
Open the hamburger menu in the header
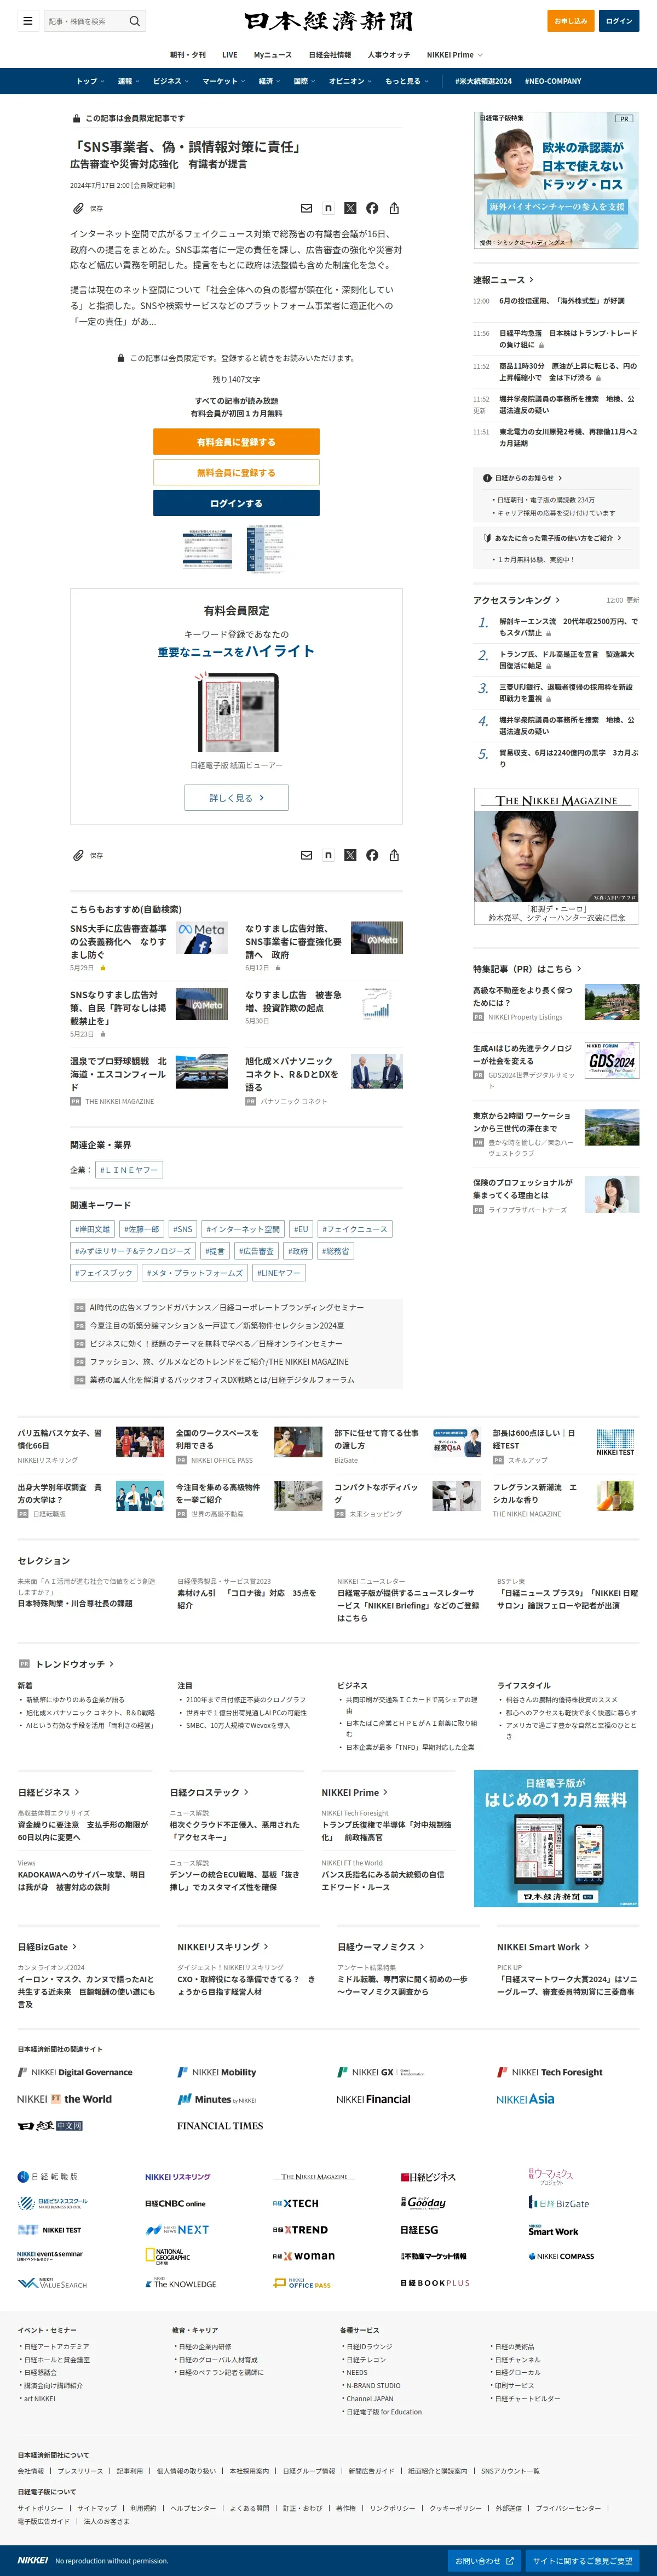28,21
